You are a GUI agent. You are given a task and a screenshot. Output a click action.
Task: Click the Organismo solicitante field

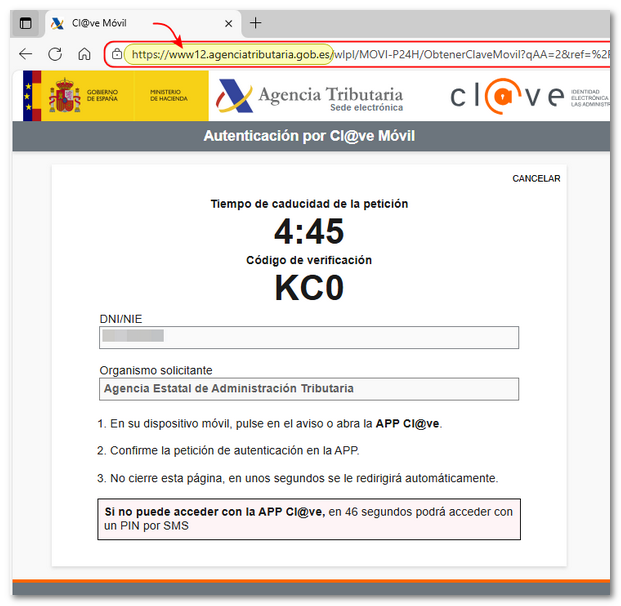[309, 389]
